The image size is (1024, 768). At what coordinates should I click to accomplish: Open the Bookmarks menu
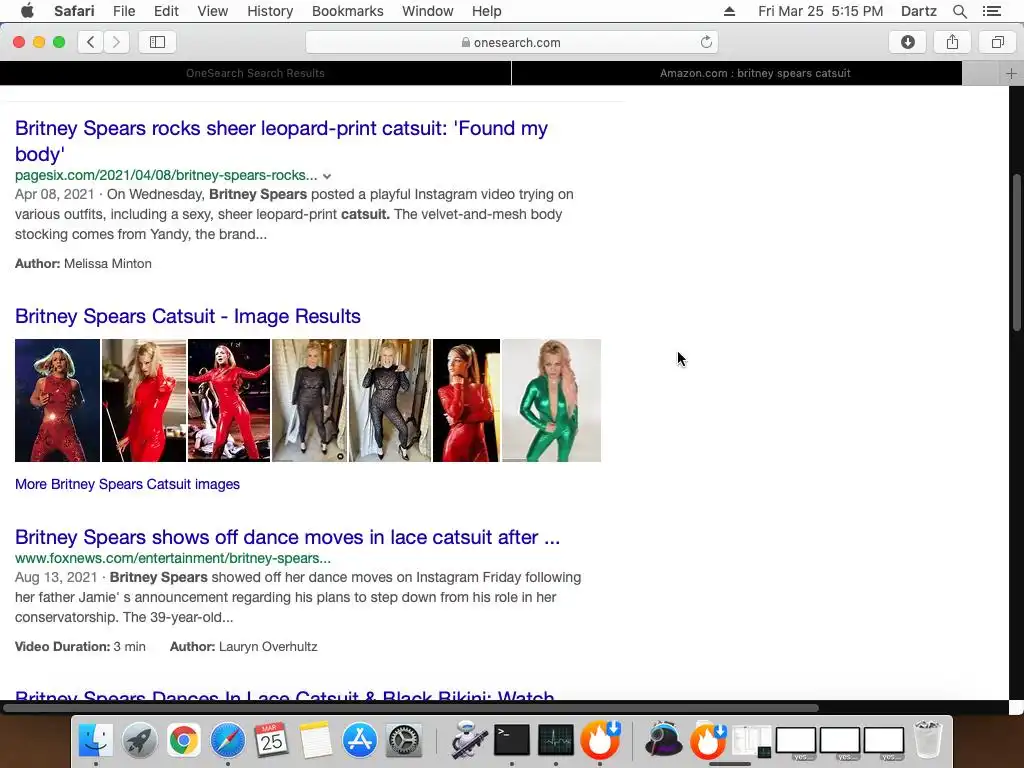[347, 11]
